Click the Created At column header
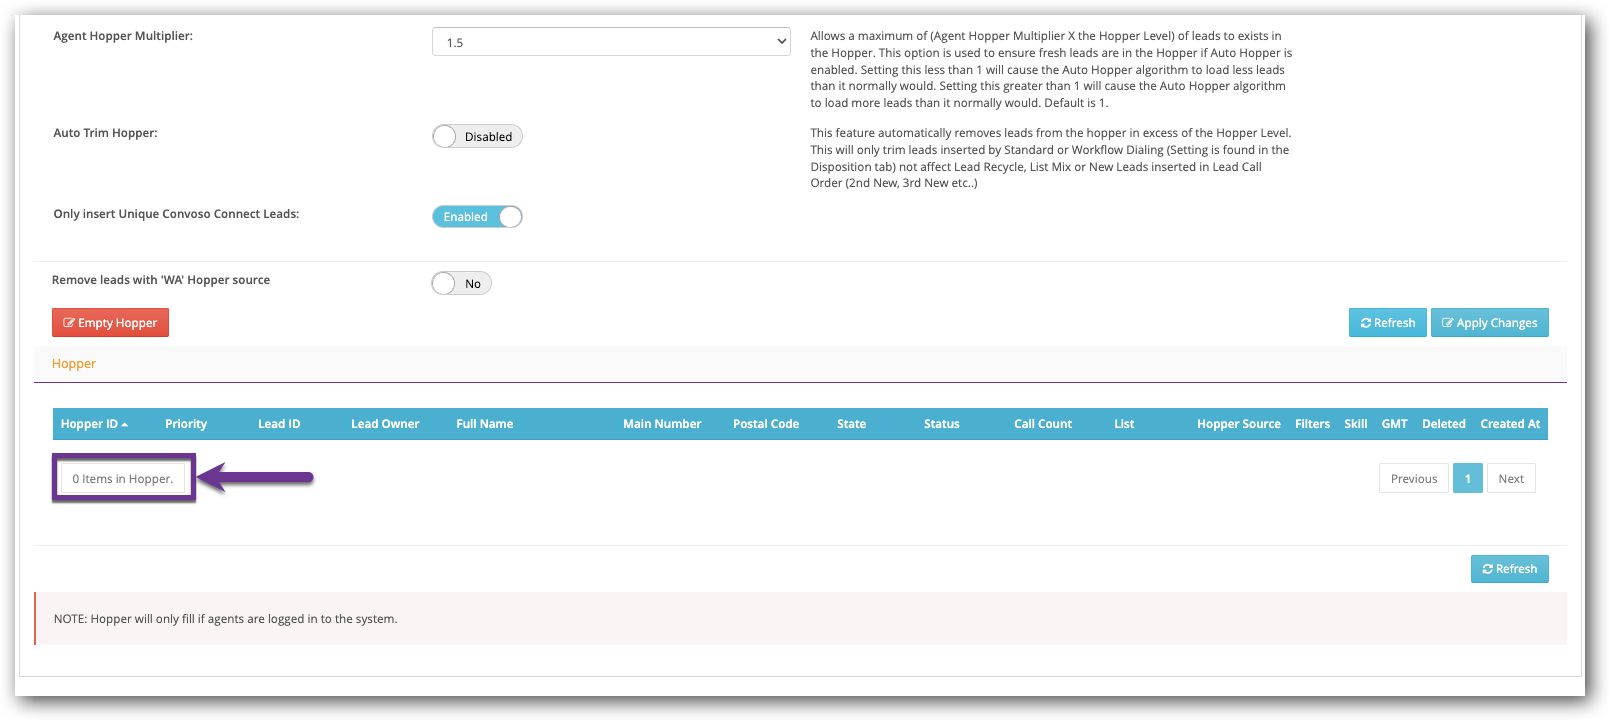The height and width of the screenshot is (721, 1610). (1509, 424)
